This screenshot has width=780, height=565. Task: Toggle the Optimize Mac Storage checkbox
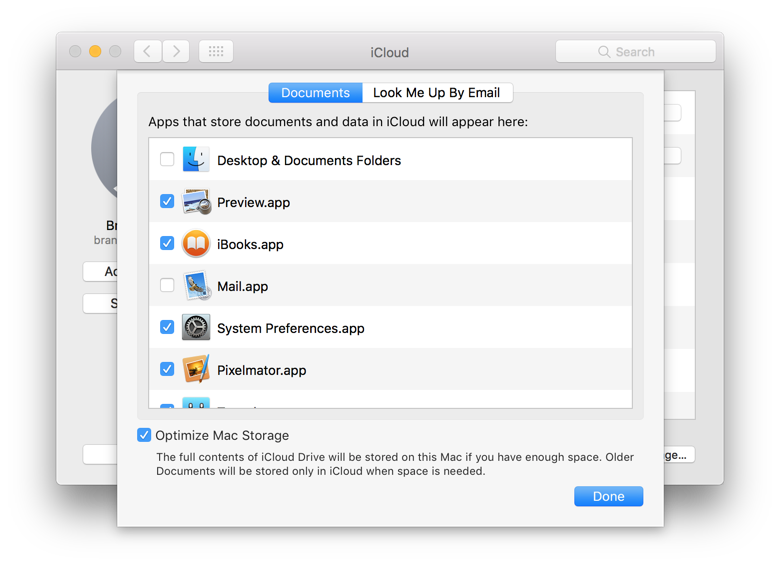144,435
